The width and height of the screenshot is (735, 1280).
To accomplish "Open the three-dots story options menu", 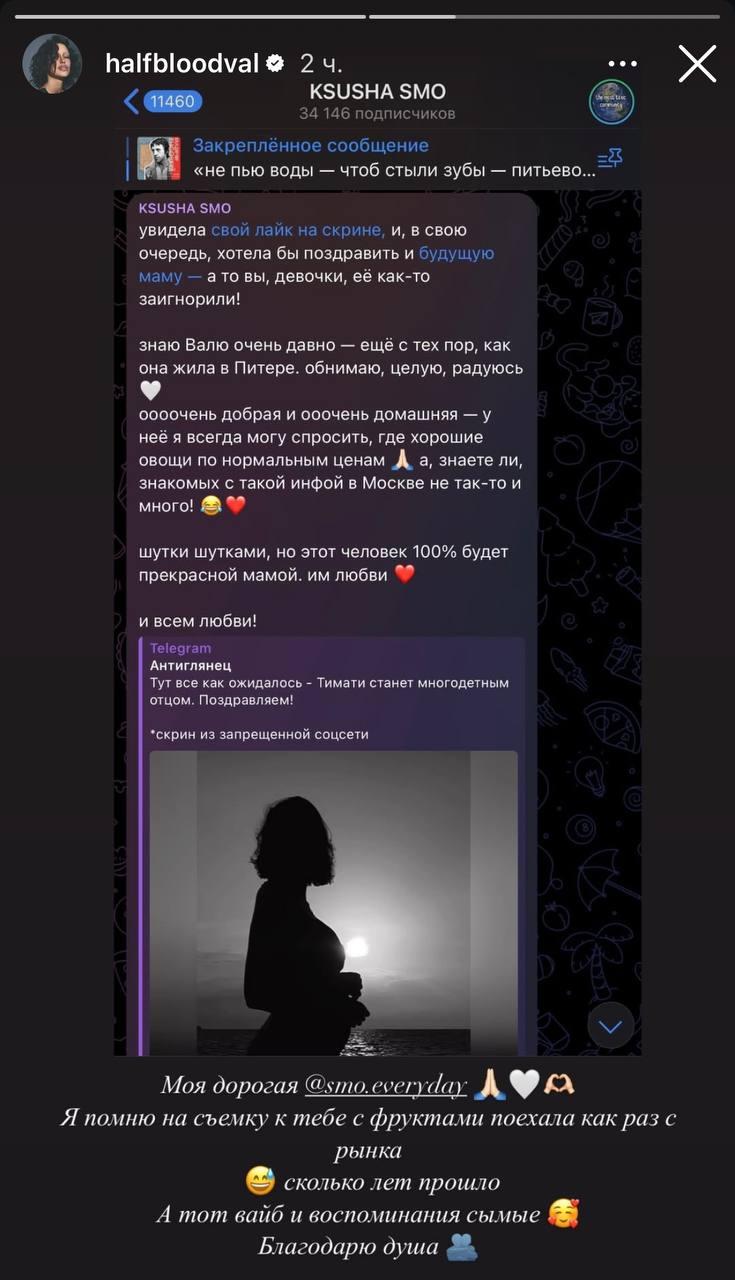I will [629, 63].
